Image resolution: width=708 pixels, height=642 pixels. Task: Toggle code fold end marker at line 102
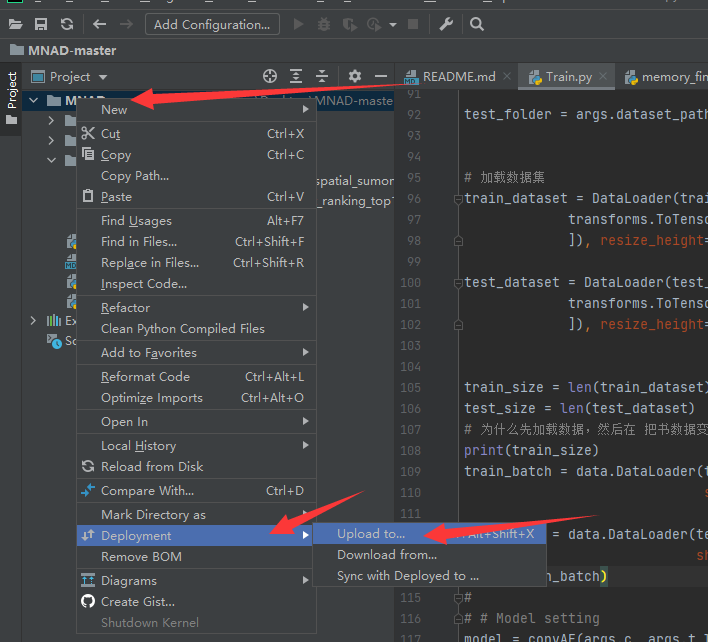[x=458, y=325]
